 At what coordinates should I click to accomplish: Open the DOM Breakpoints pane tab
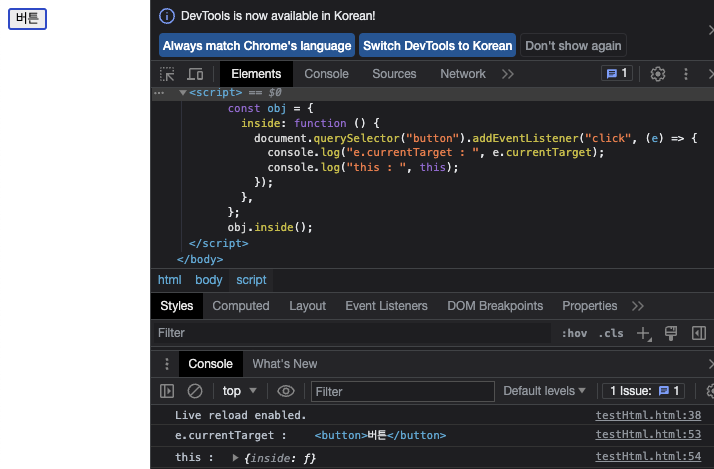point(495,306)
